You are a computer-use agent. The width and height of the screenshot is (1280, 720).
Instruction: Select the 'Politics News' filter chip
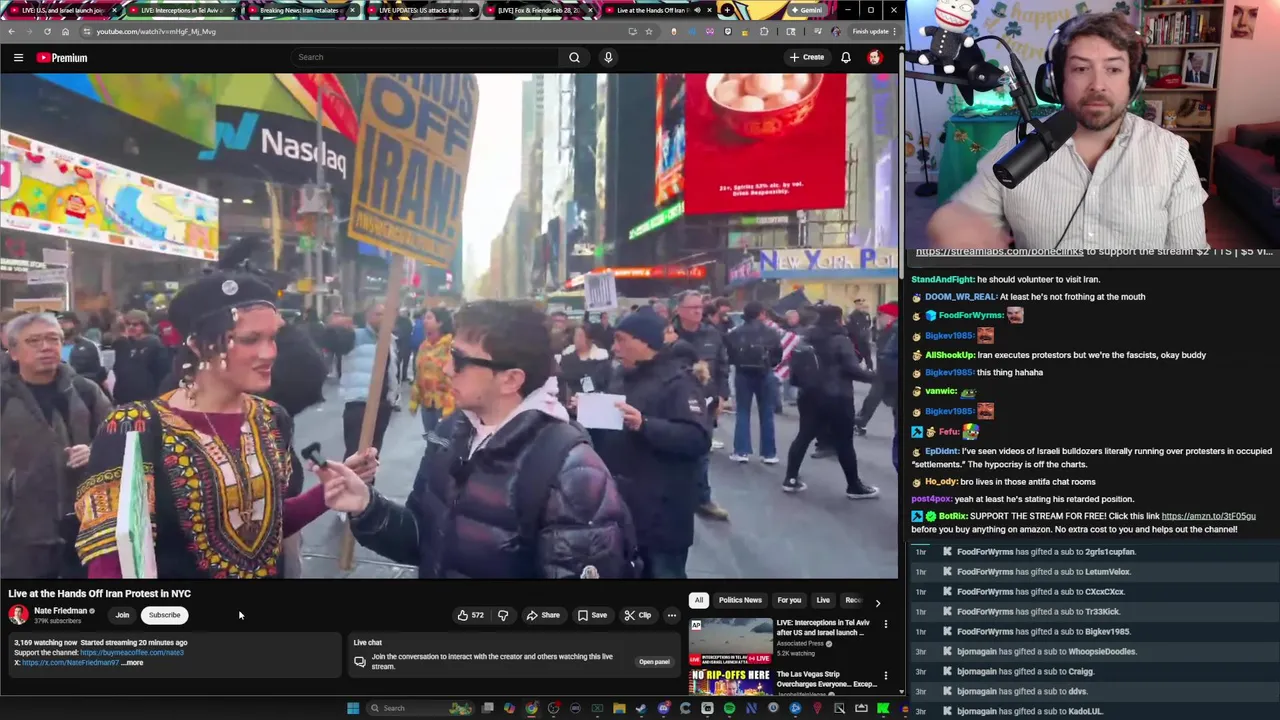pos(740,600)
